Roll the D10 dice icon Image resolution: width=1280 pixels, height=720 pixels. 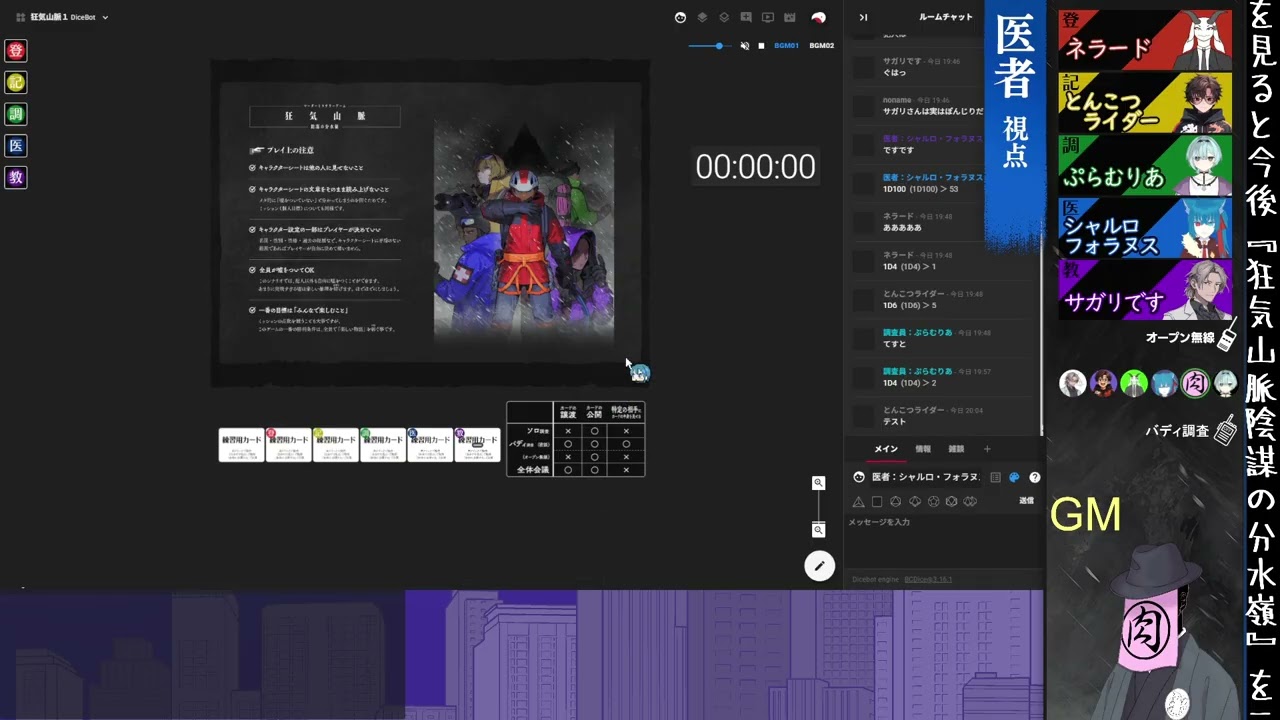coord(914,502)
